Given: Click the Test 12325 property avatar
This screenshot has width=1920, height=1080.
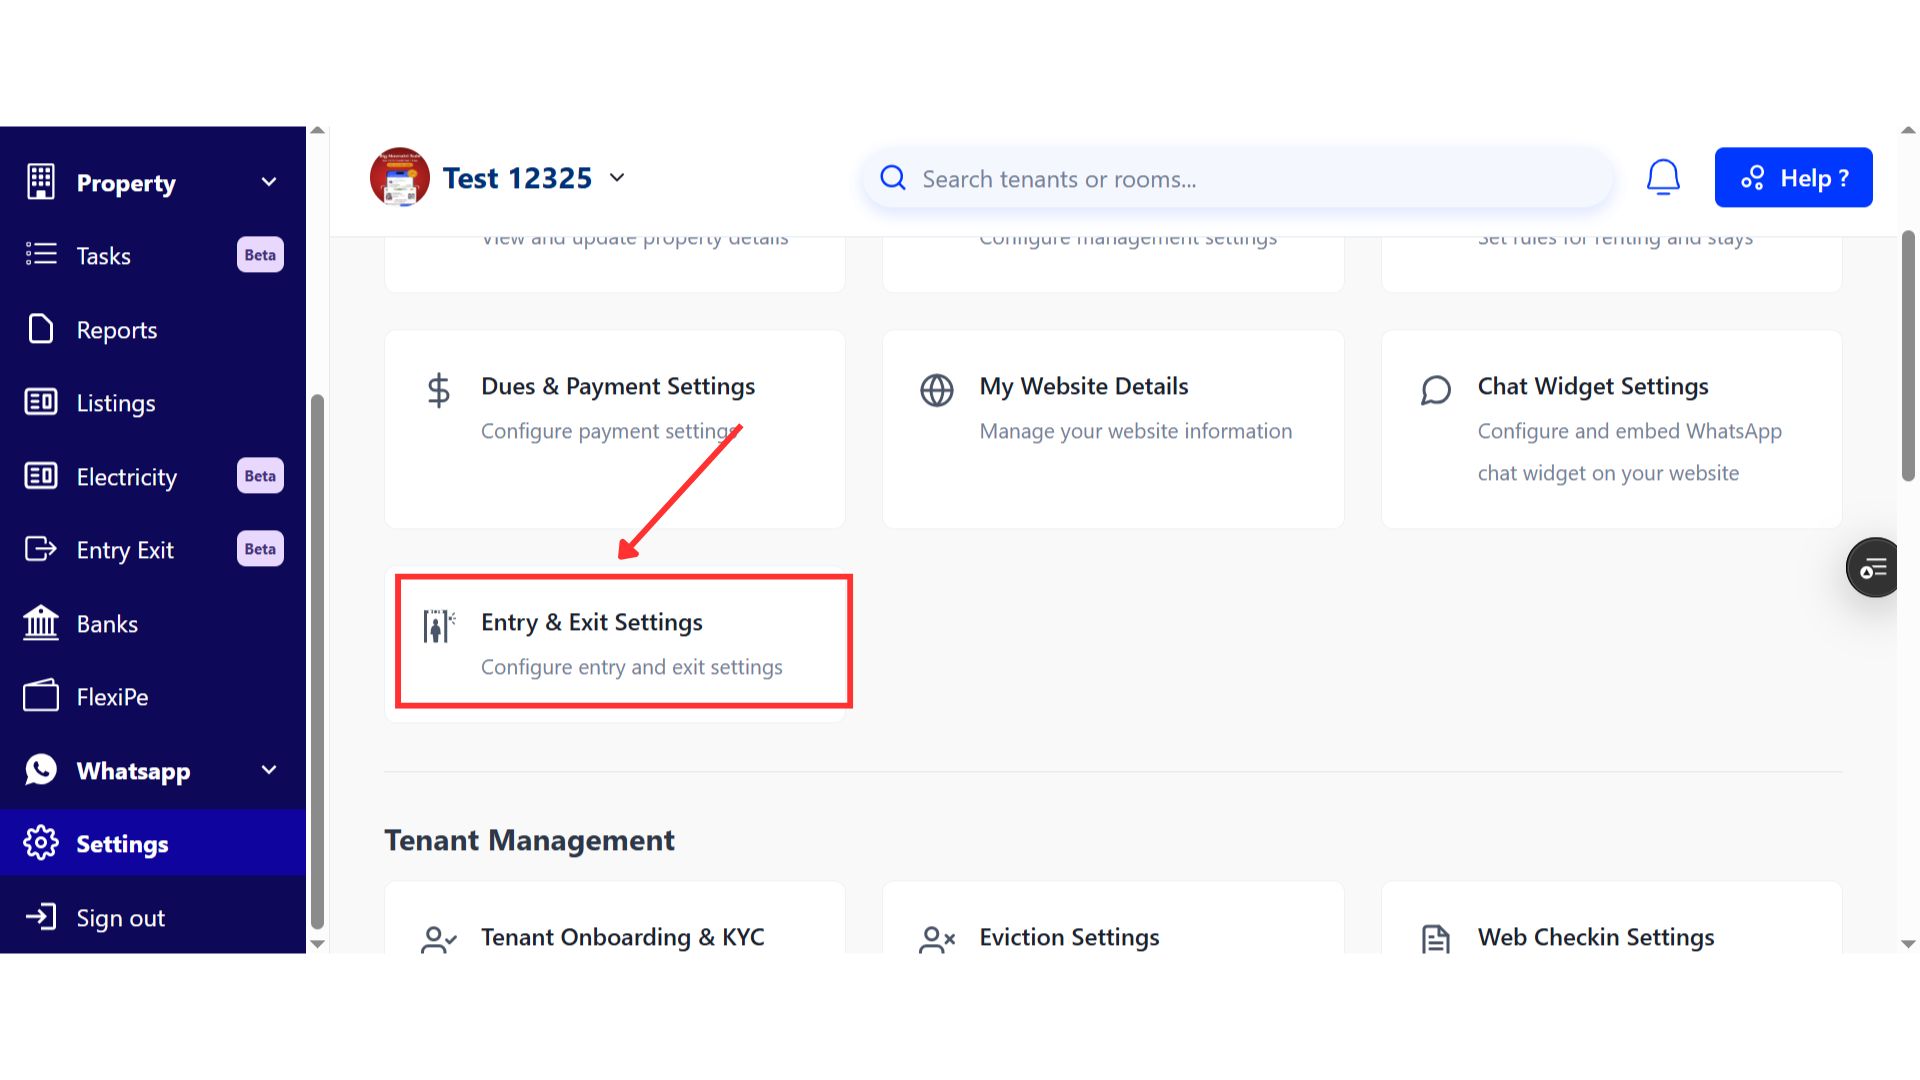Looking at the screenshot, I should click(x=400, y=178).
